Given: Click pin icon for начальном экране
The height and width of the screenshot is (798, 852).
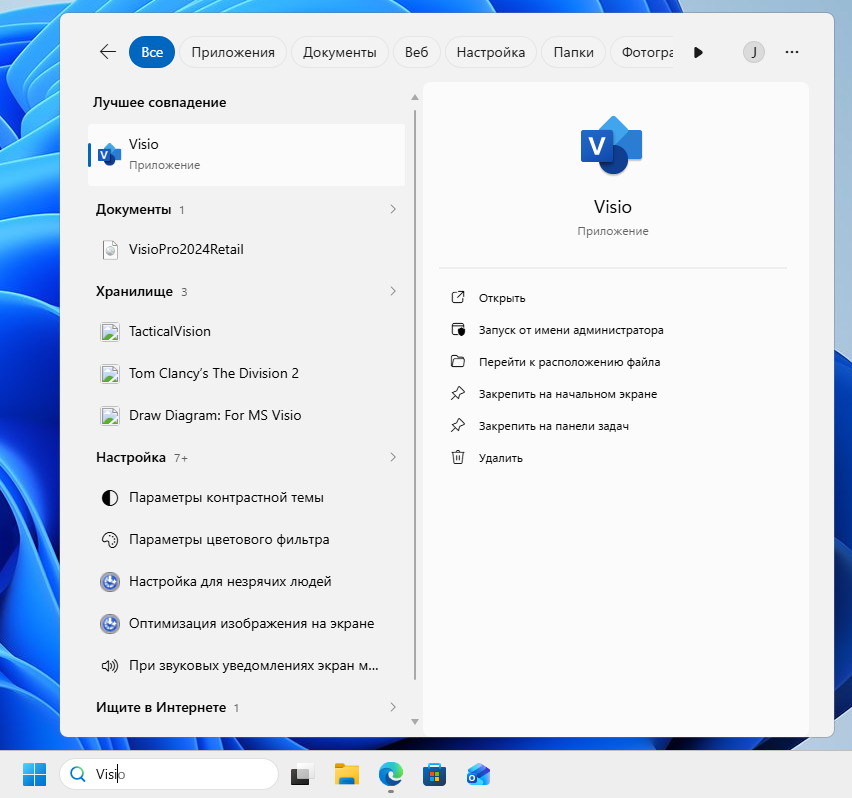Looking at the screenshot, I should pyautogui.click(x=458, y=393).
